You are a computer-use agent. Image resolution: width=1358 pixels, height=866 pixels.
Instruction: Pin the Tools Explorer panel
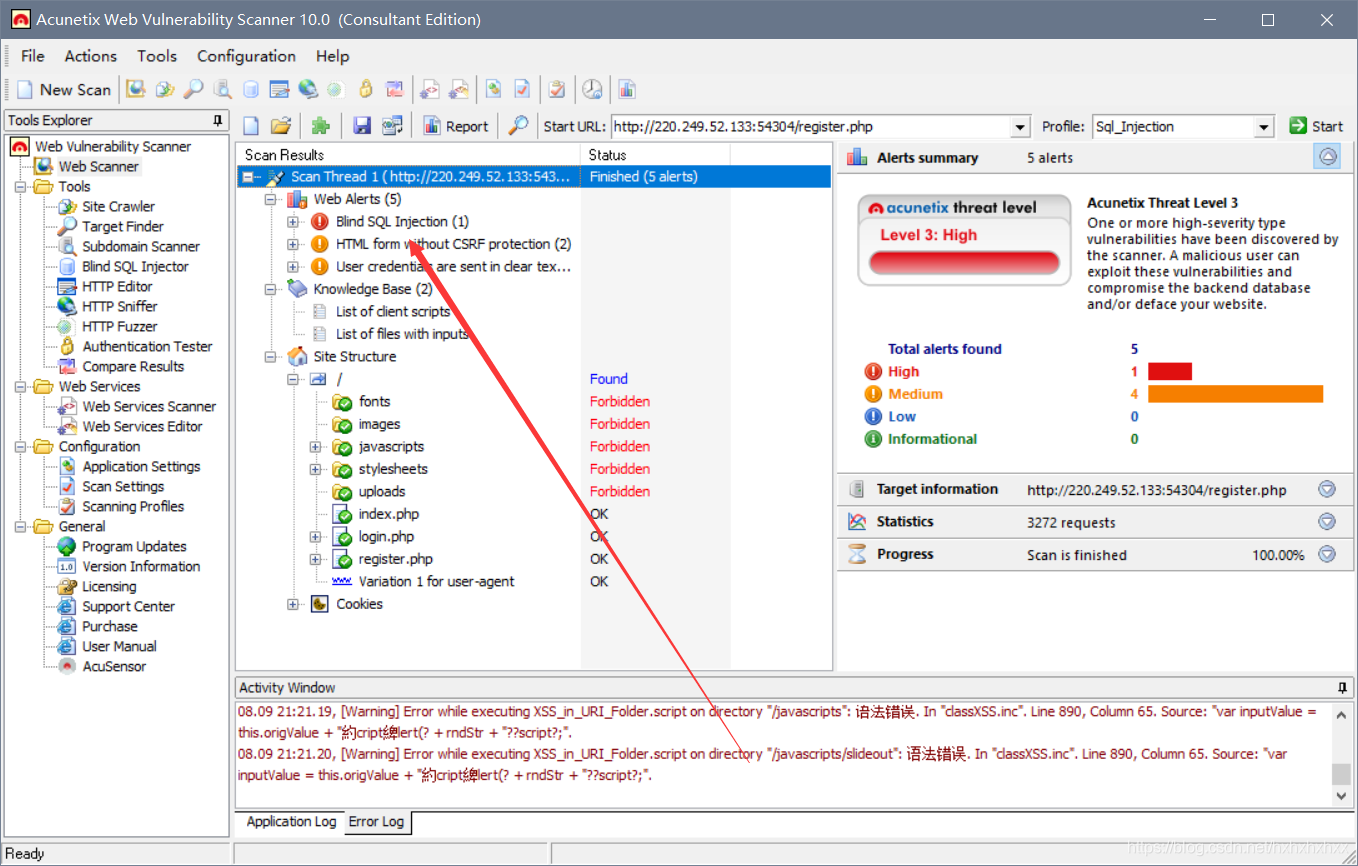click(x=218, y=120)
